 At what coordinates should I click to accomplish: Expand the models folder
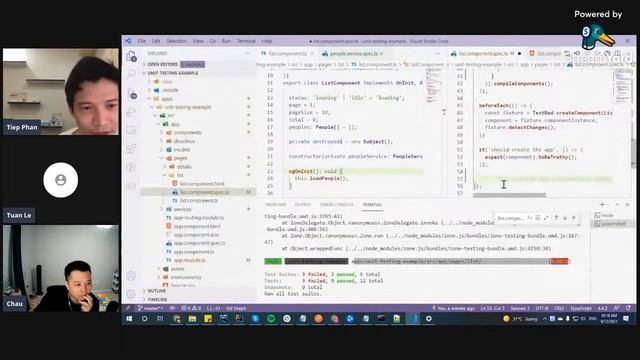click(182, 150)
